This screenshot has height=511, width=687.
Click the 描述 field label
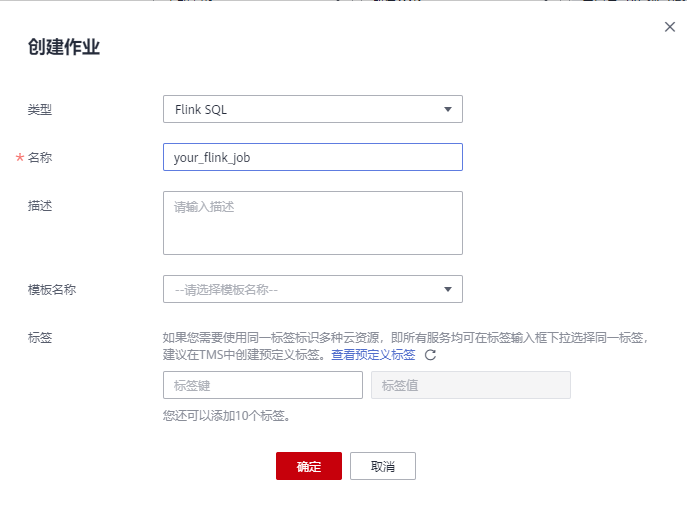click(40, 206)
